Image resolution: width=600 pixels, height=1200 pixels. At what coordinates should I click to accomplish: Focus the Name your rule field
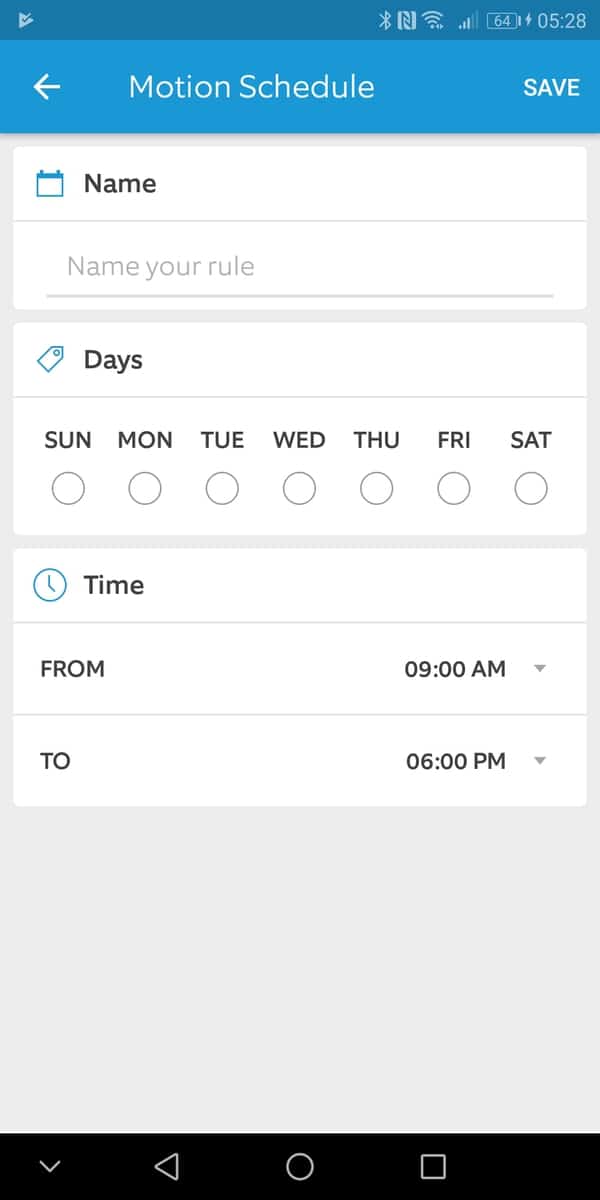coord(299,267)
